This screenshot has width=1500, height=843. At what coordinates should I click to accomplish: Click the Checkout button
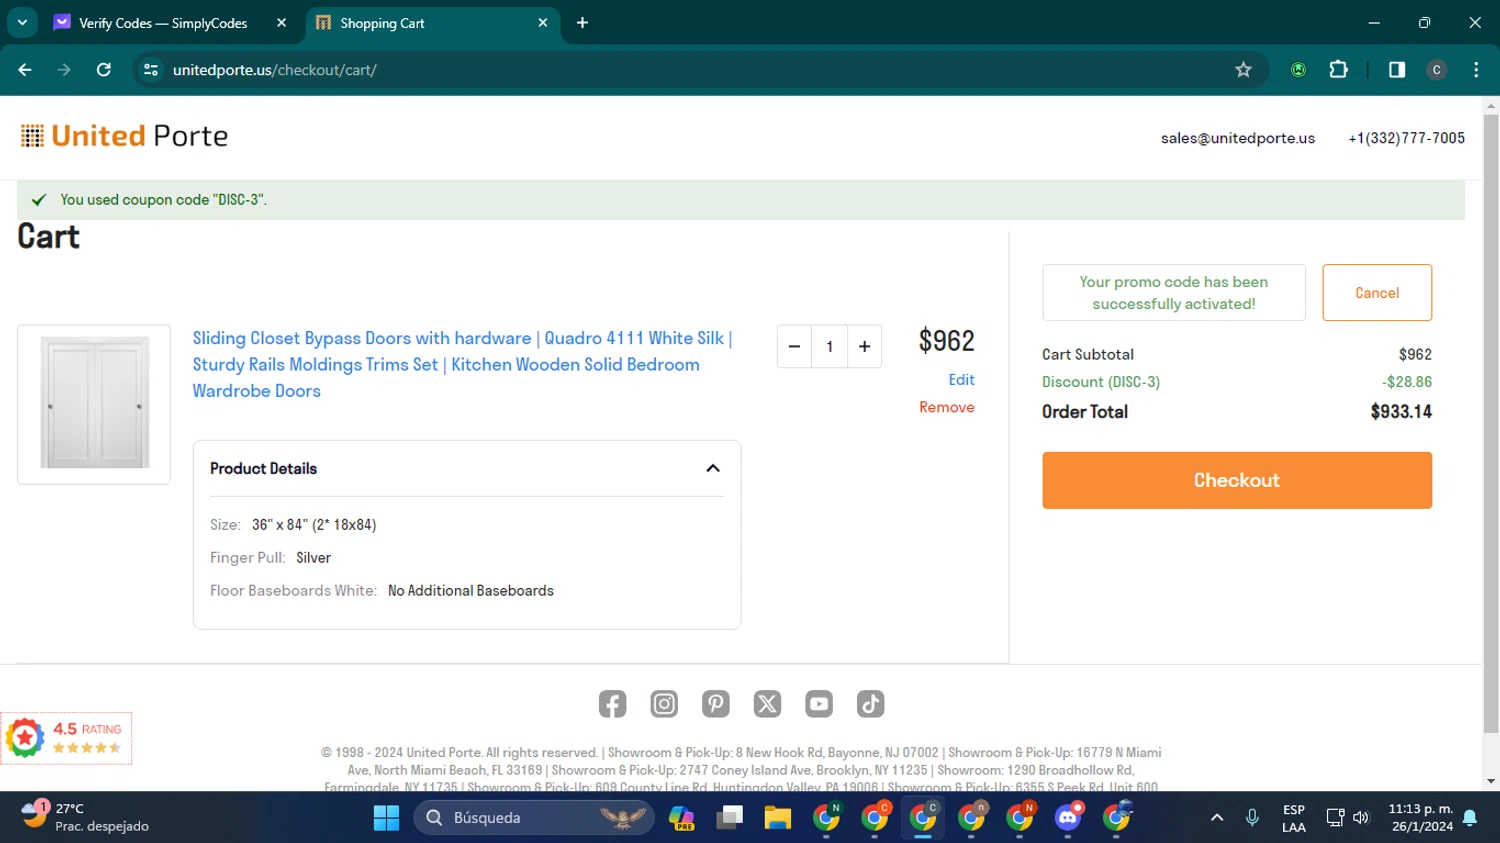pos(1237,480)
